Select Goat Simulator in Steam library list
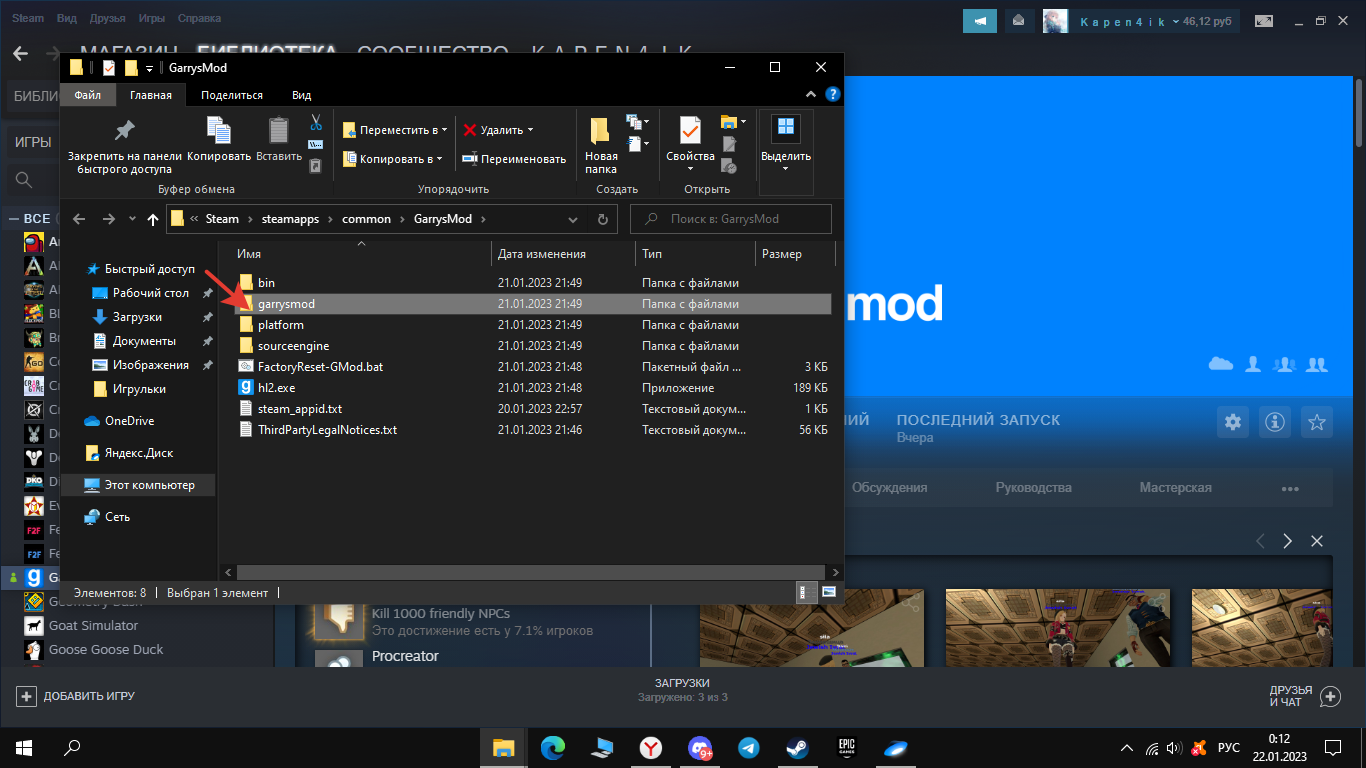 [x=93, y=626]
